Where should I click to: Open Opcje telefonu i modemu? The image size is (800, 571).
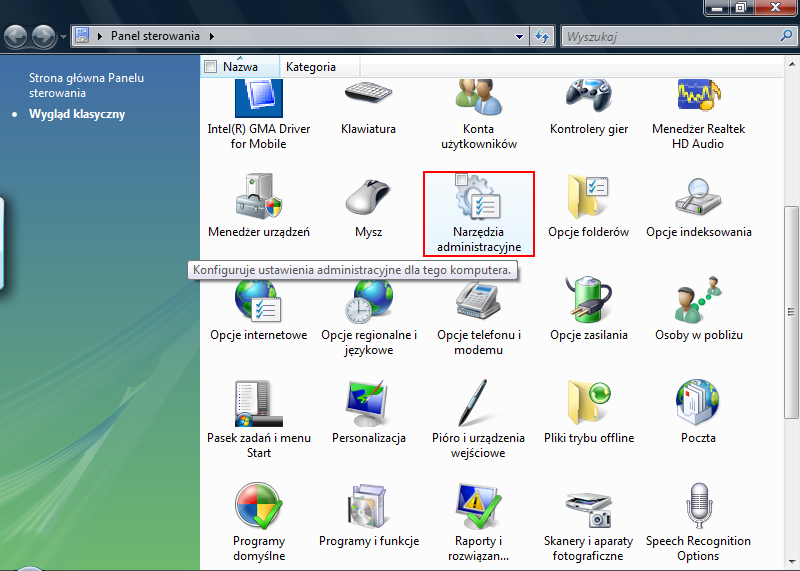click(x=478, y=303)
